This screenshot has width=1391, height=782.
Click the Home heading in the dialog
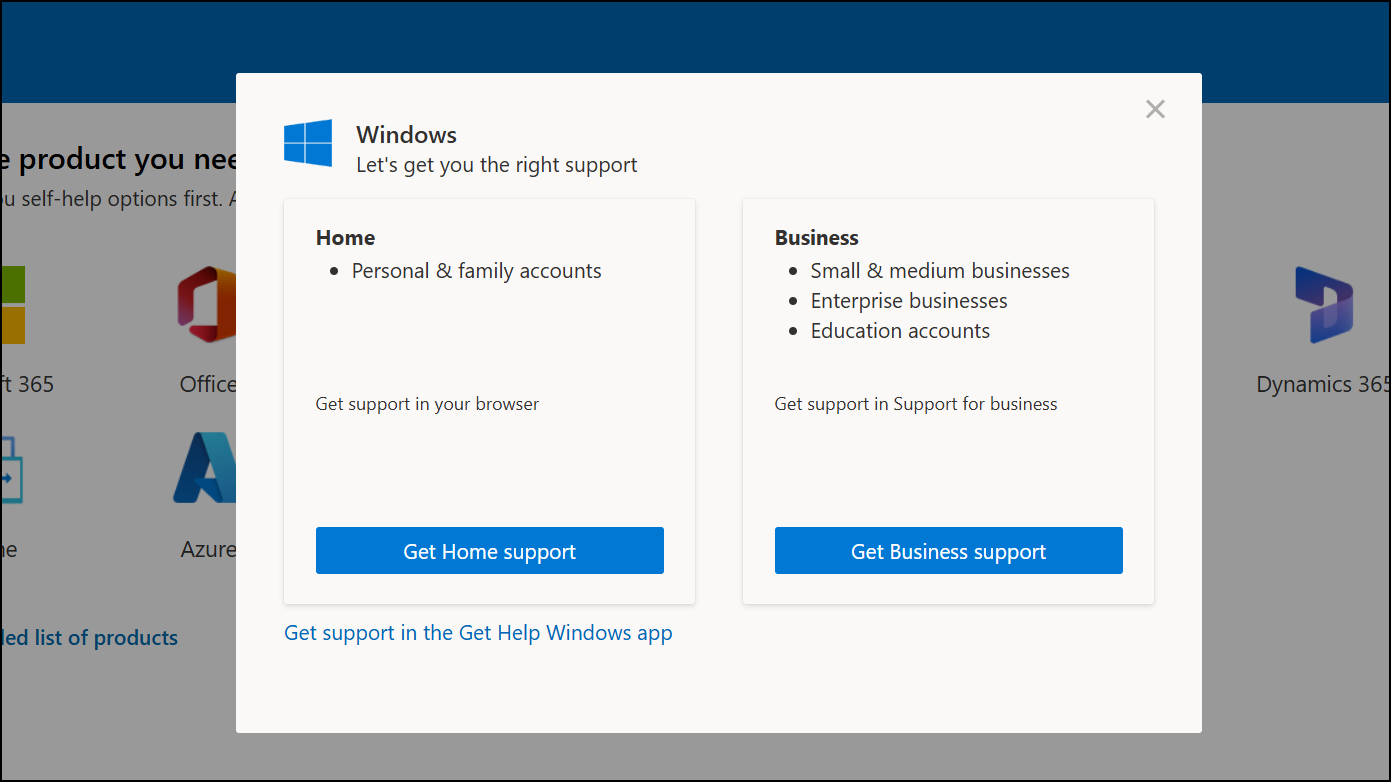[x=346, y=238]
